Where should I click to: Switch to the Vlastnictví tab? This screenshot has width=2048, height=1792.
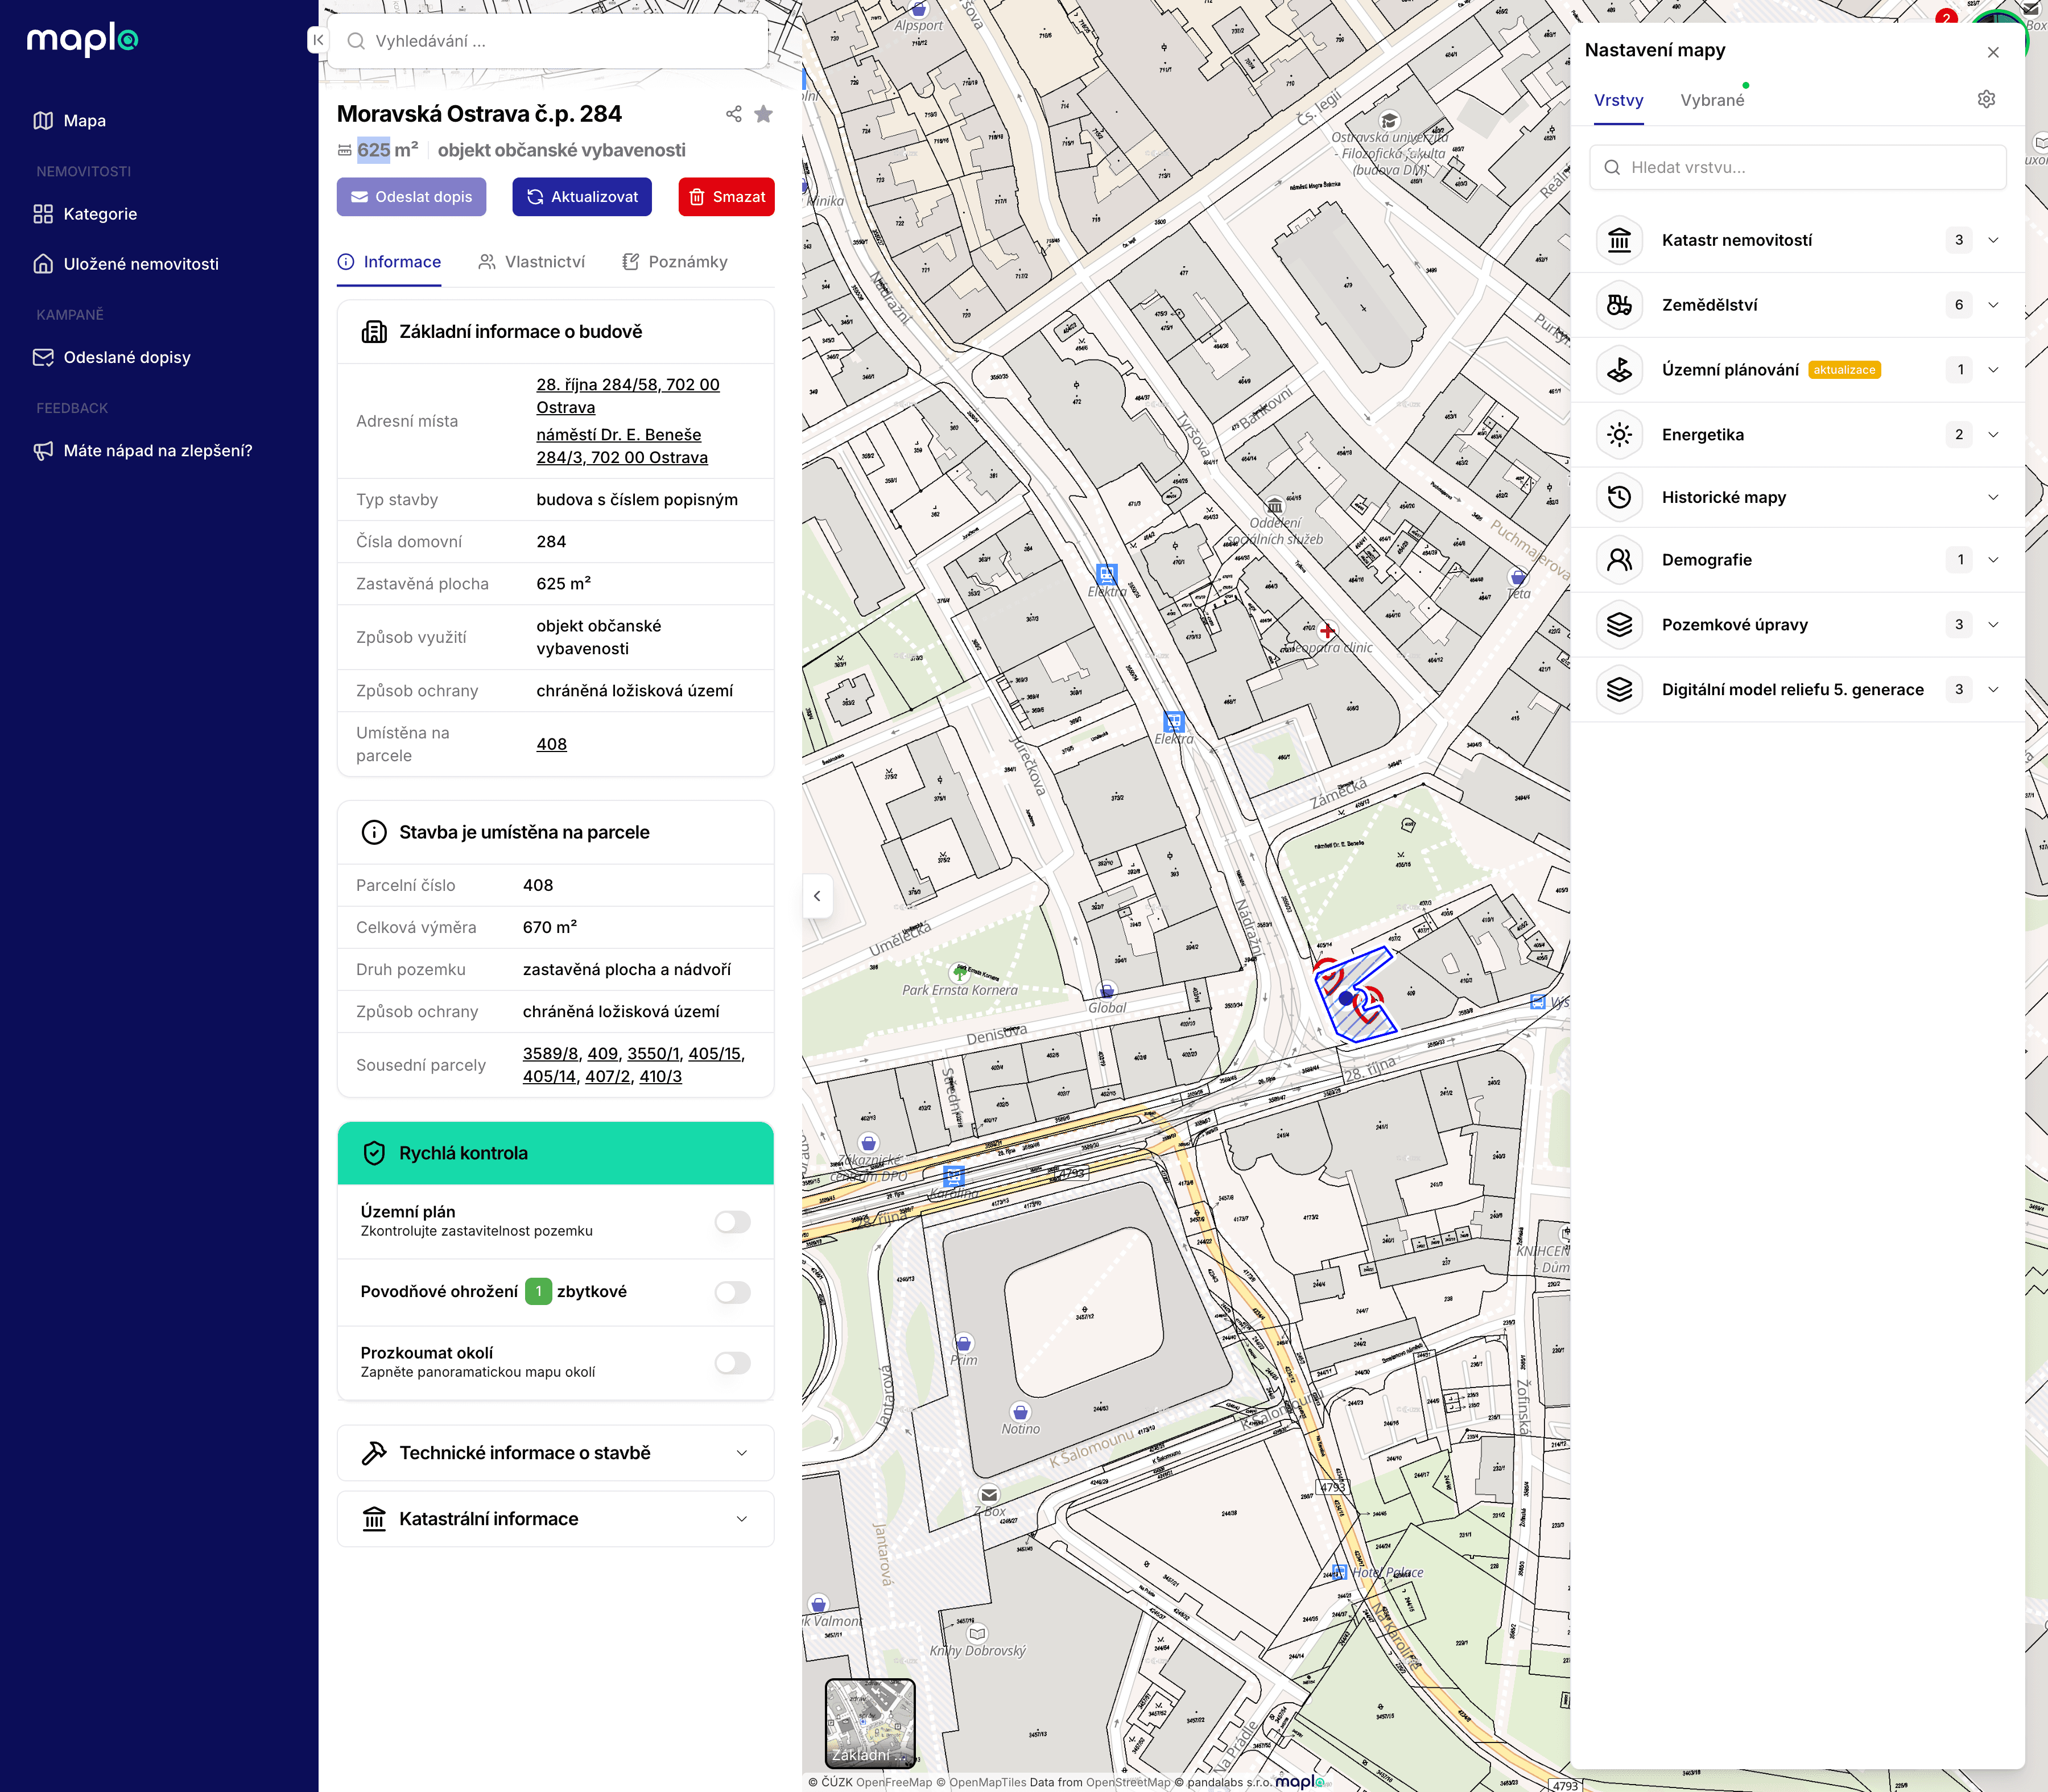531,262
